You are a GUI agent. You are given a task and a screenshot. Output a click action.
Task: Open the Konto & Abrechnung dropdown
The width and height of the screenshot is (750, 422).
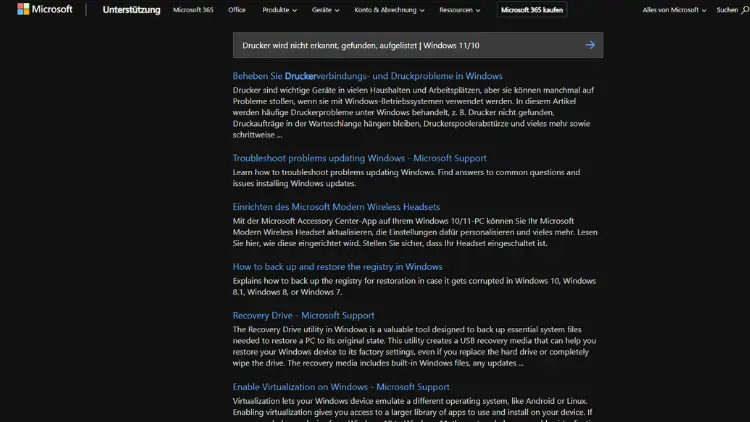389,10
